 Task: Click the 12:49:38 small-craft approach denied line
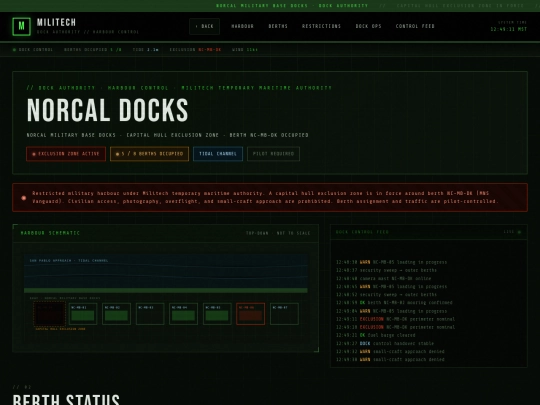[x=390, y=360]
